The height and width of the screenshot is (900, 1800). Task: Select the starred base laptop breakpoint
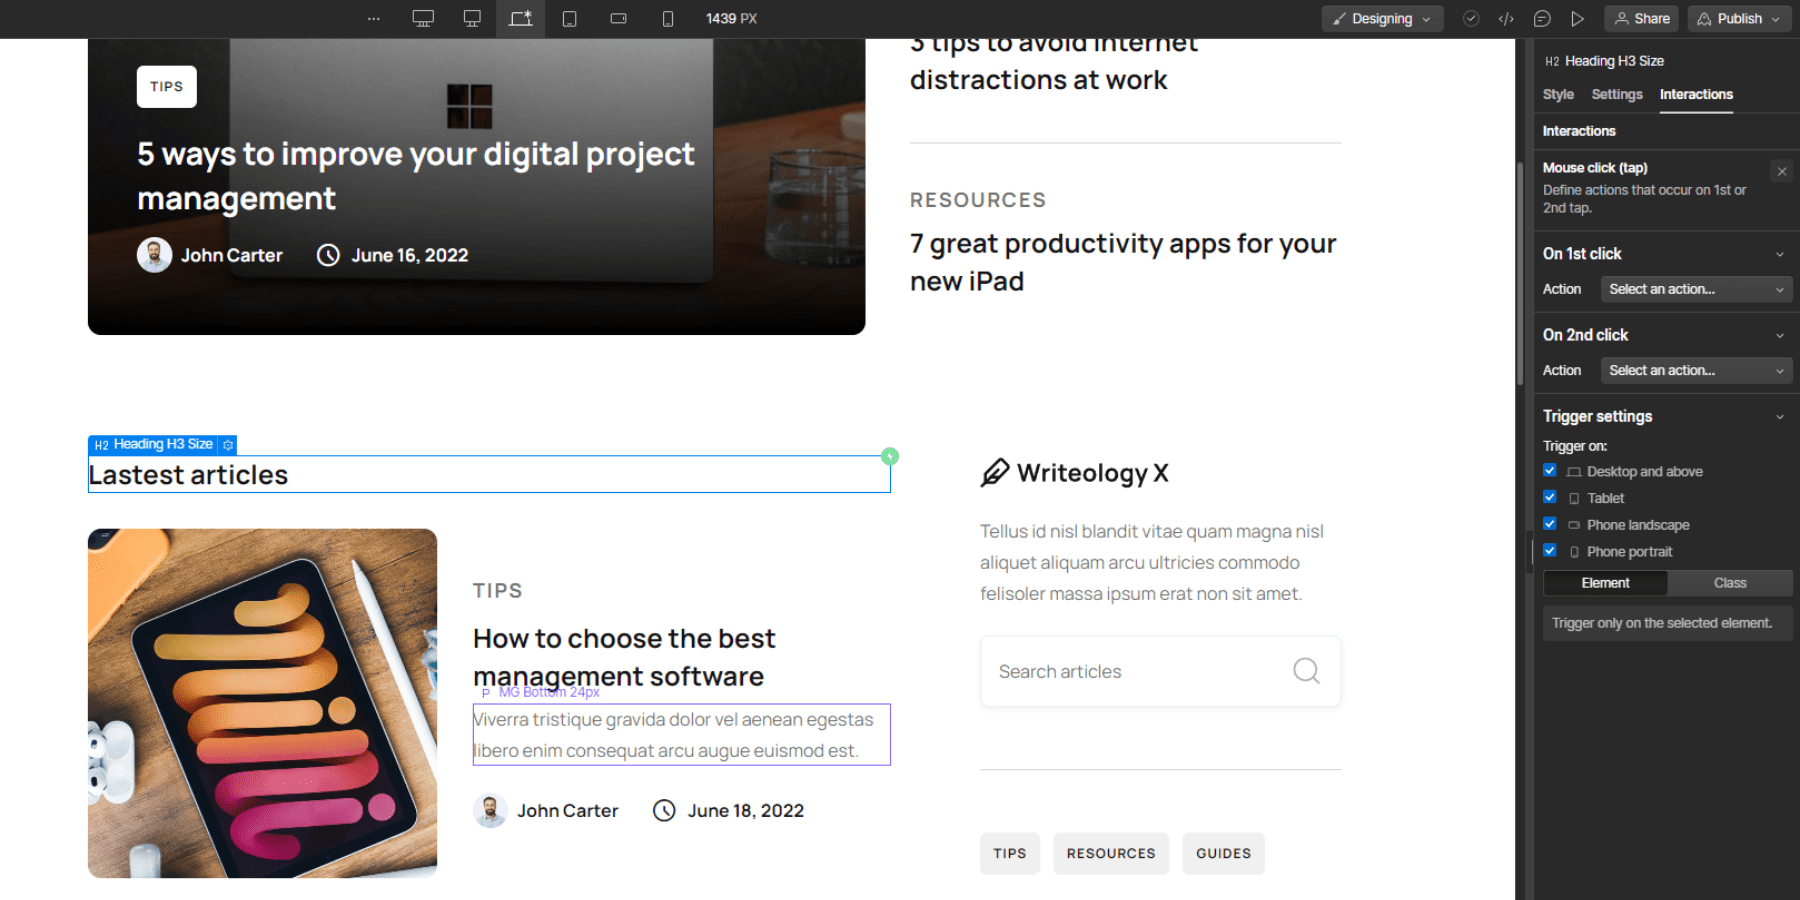tap(520, 18)
